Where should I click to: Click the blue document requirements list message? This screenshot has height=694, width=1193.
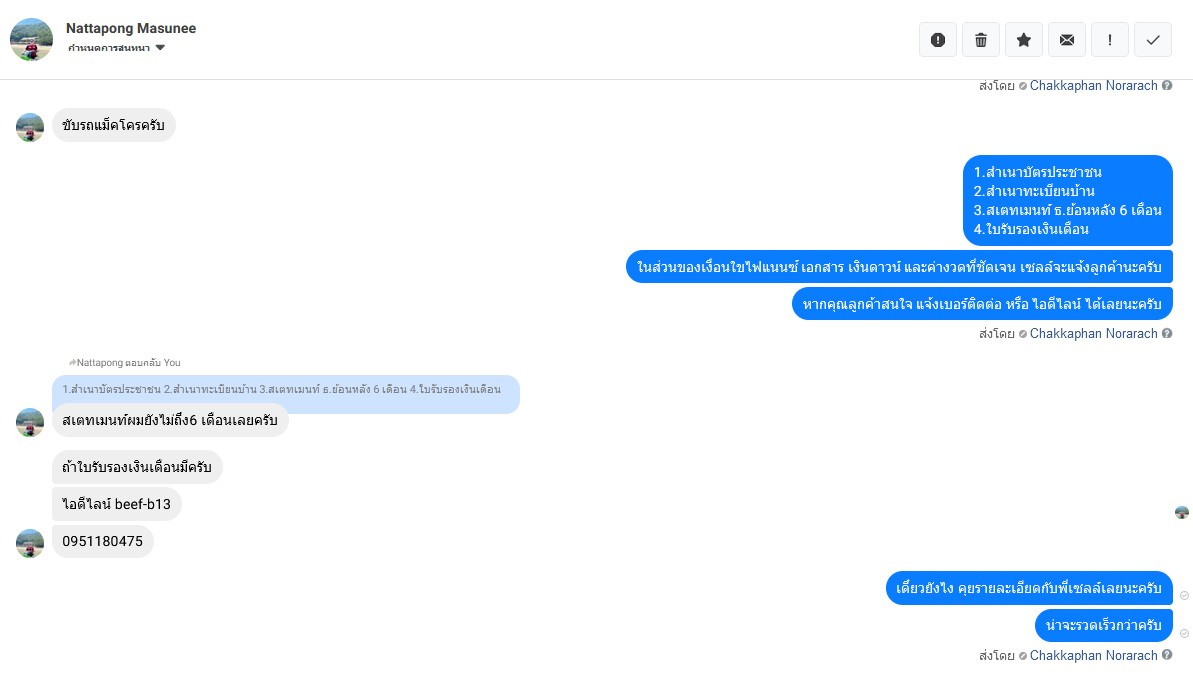point(1067,200)
